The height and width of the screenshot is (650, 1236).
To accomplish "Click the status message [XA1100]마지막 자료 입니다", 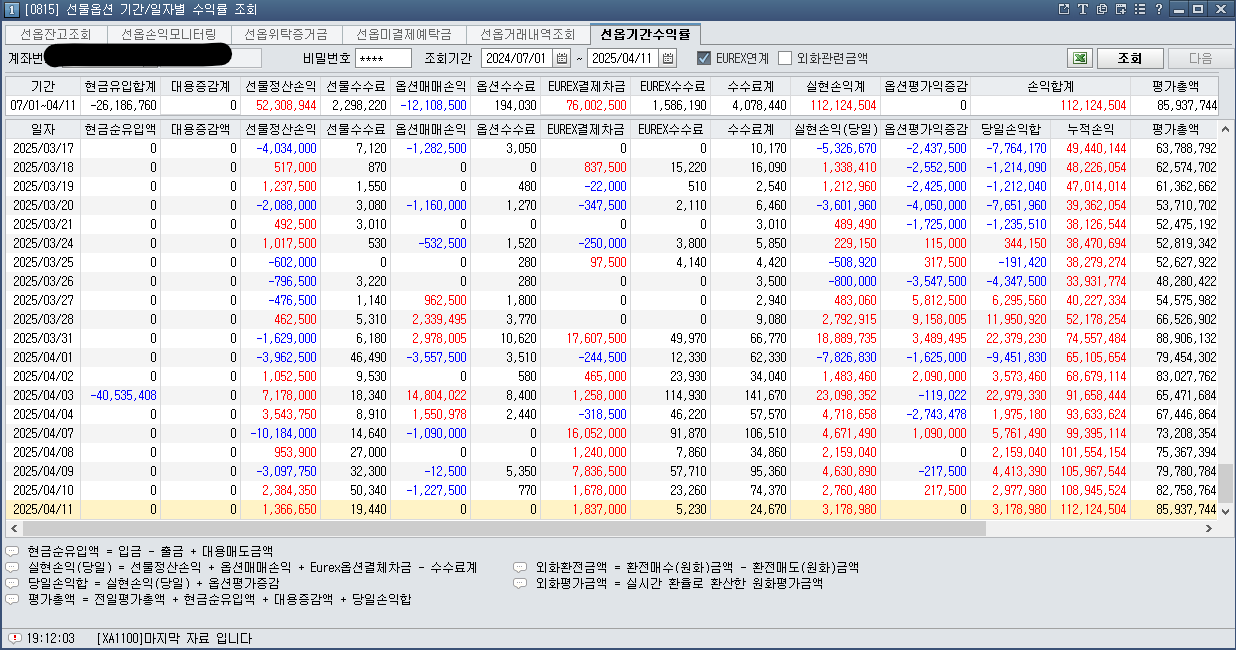I will 174,638.
